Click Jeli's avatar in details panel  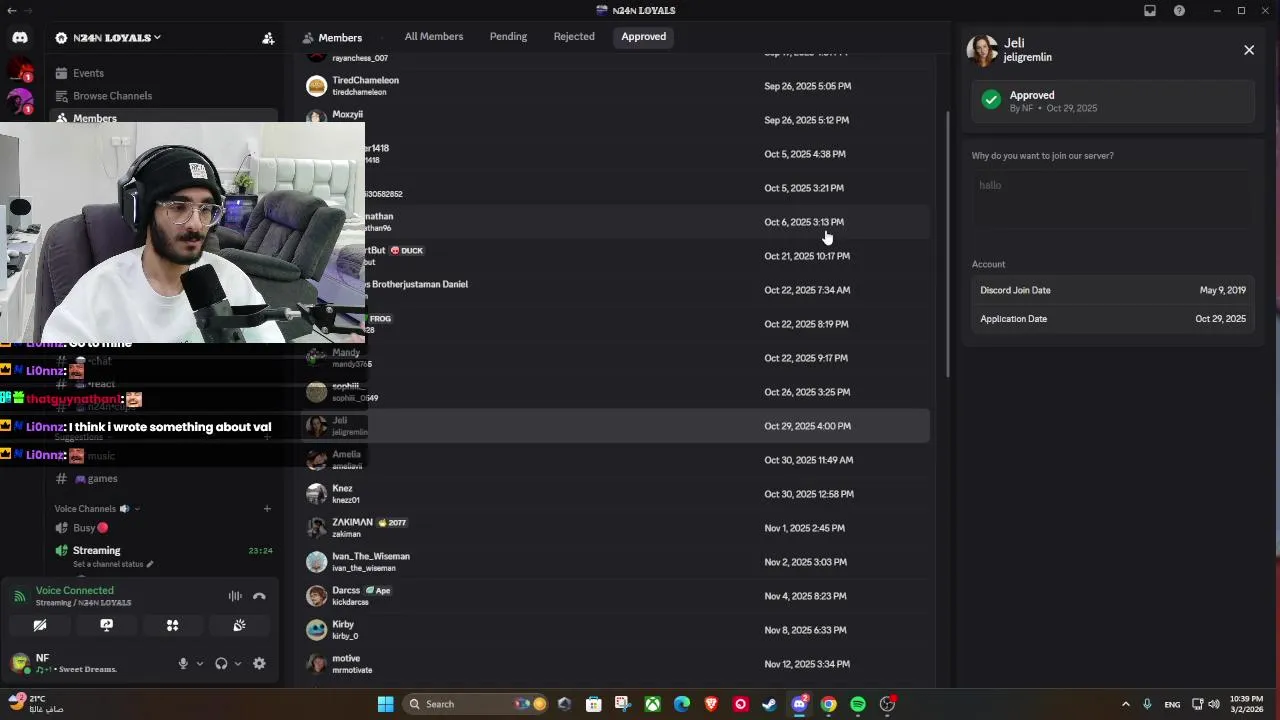tap(982, 50)
